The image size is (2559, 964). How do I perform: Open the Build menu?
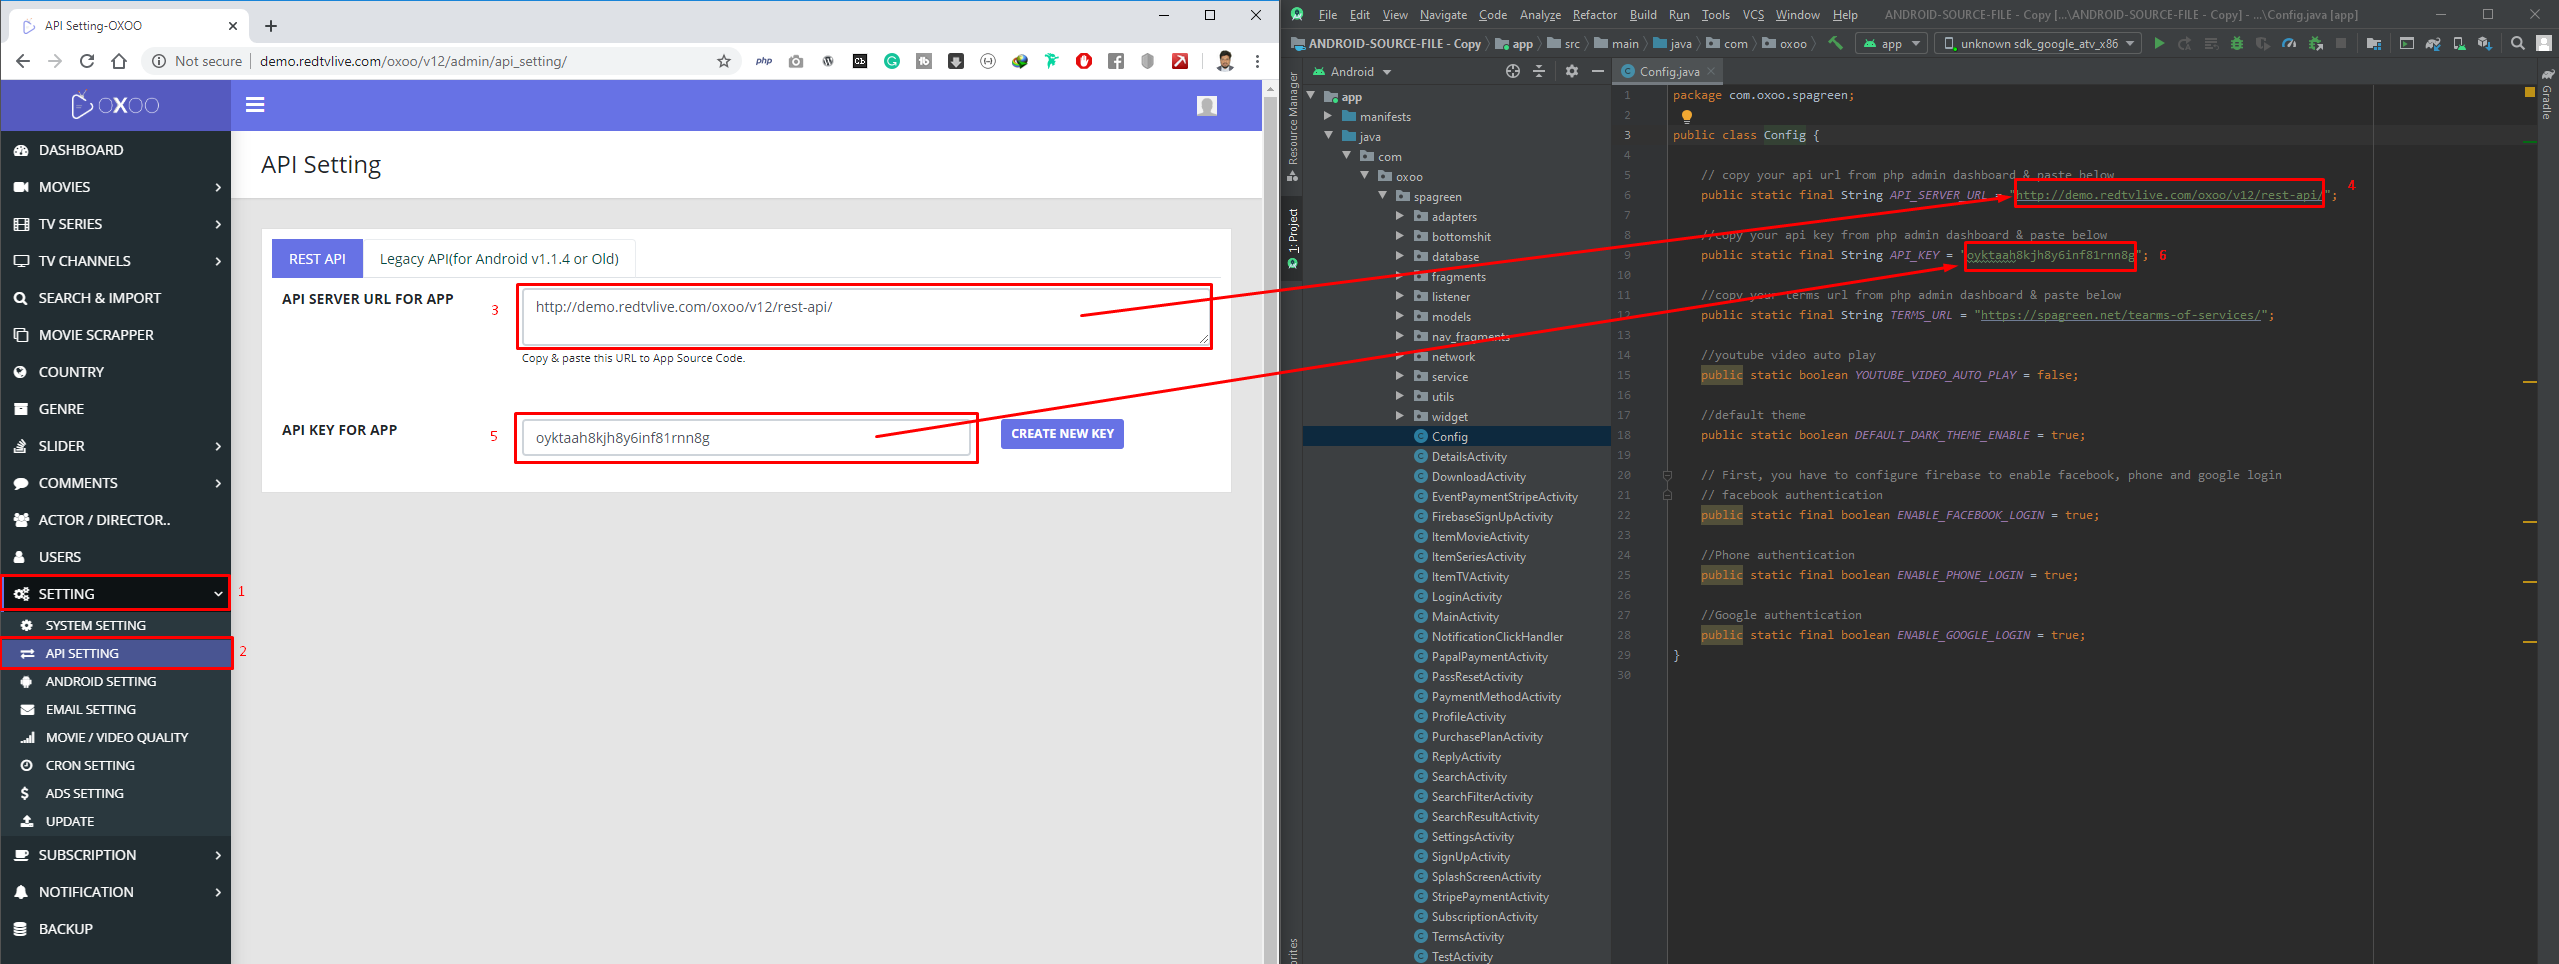[1643, 14]
